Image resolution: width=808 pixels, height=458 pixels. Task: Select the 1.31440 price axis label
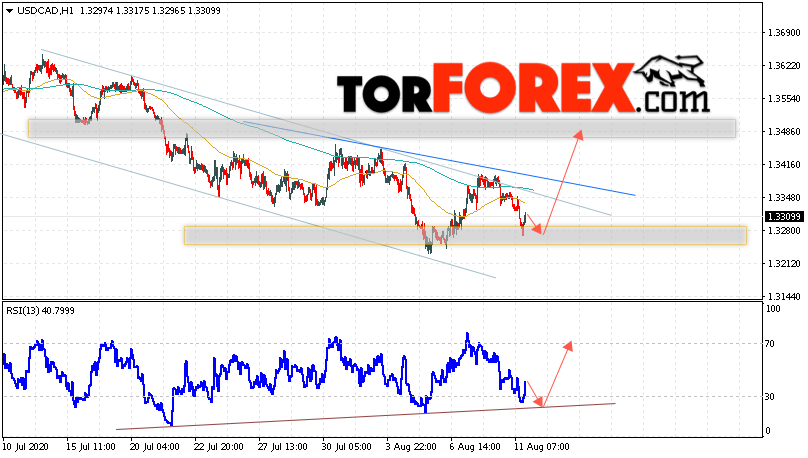tap(784, 297)
